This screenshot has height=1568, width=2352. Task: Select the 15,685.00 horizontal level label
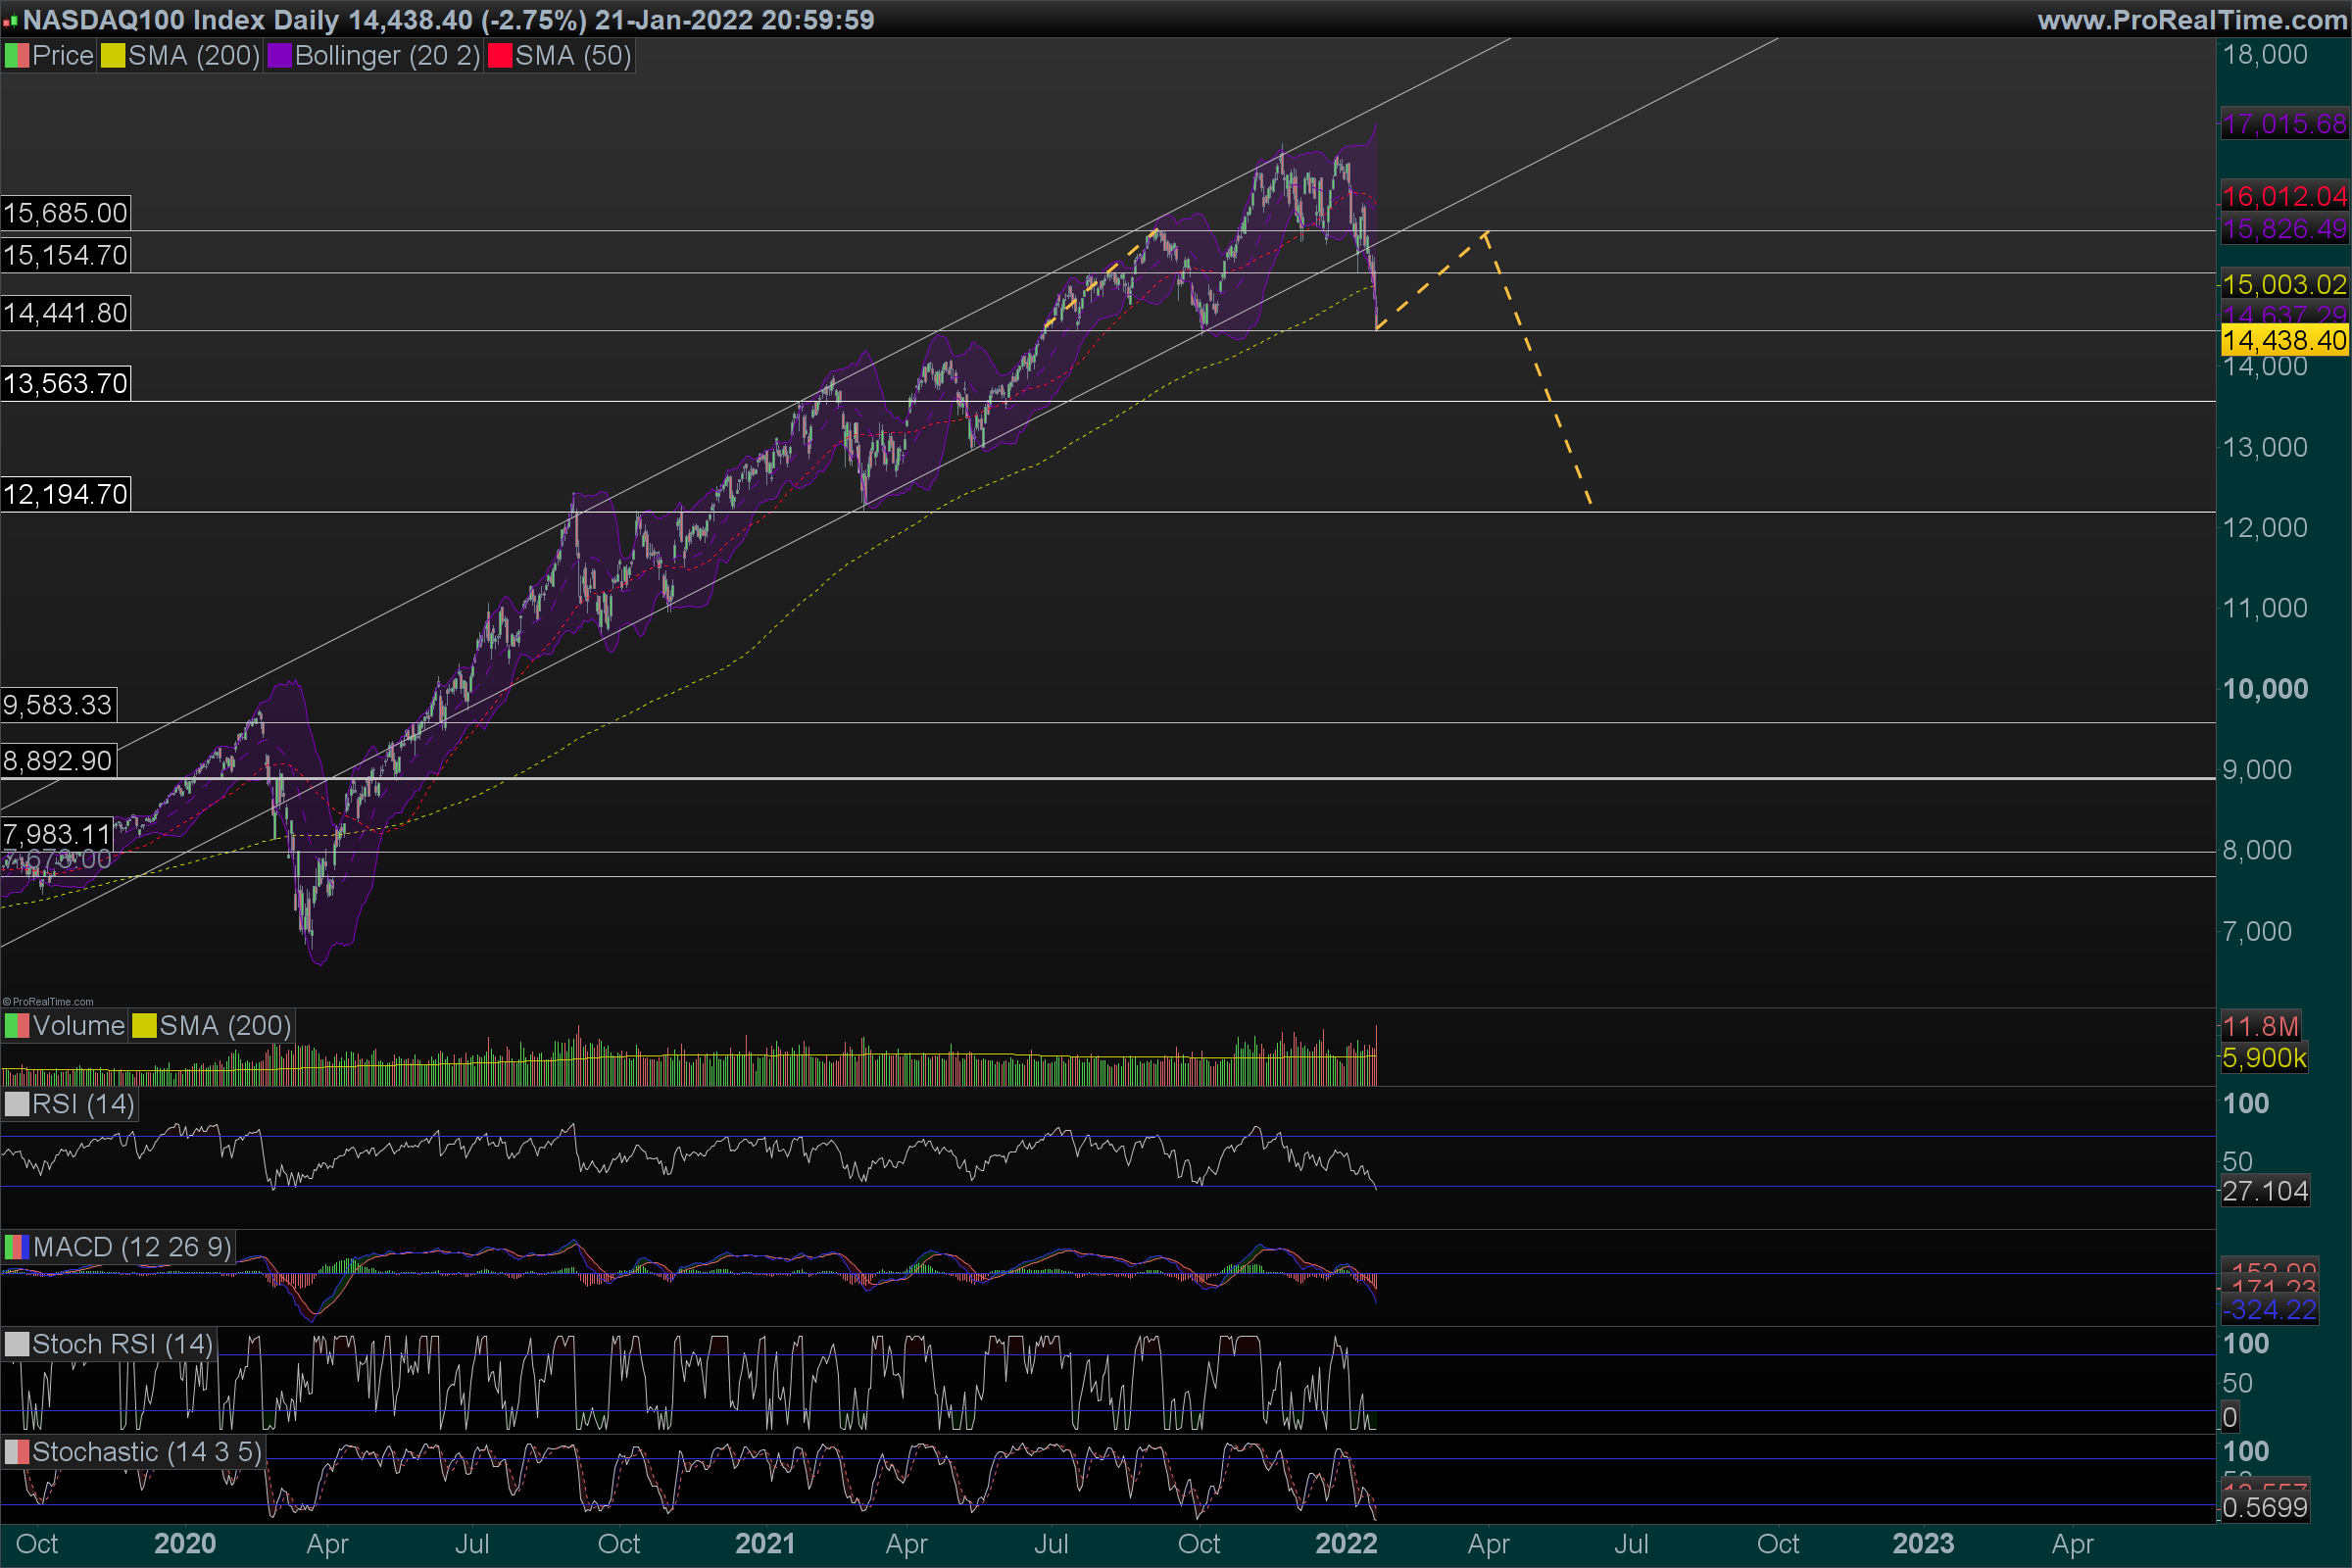click(65, 213)
